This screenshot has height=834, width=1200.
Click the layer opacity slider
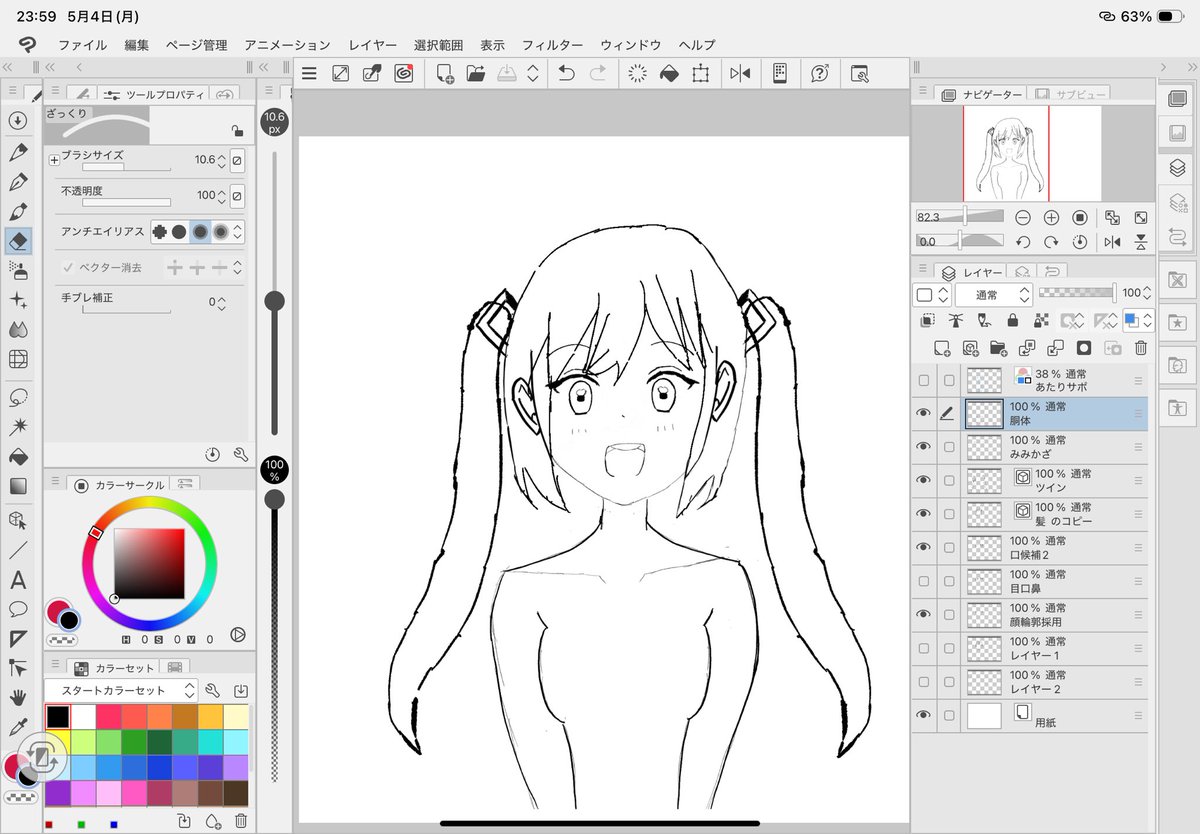coord(1077,293)
